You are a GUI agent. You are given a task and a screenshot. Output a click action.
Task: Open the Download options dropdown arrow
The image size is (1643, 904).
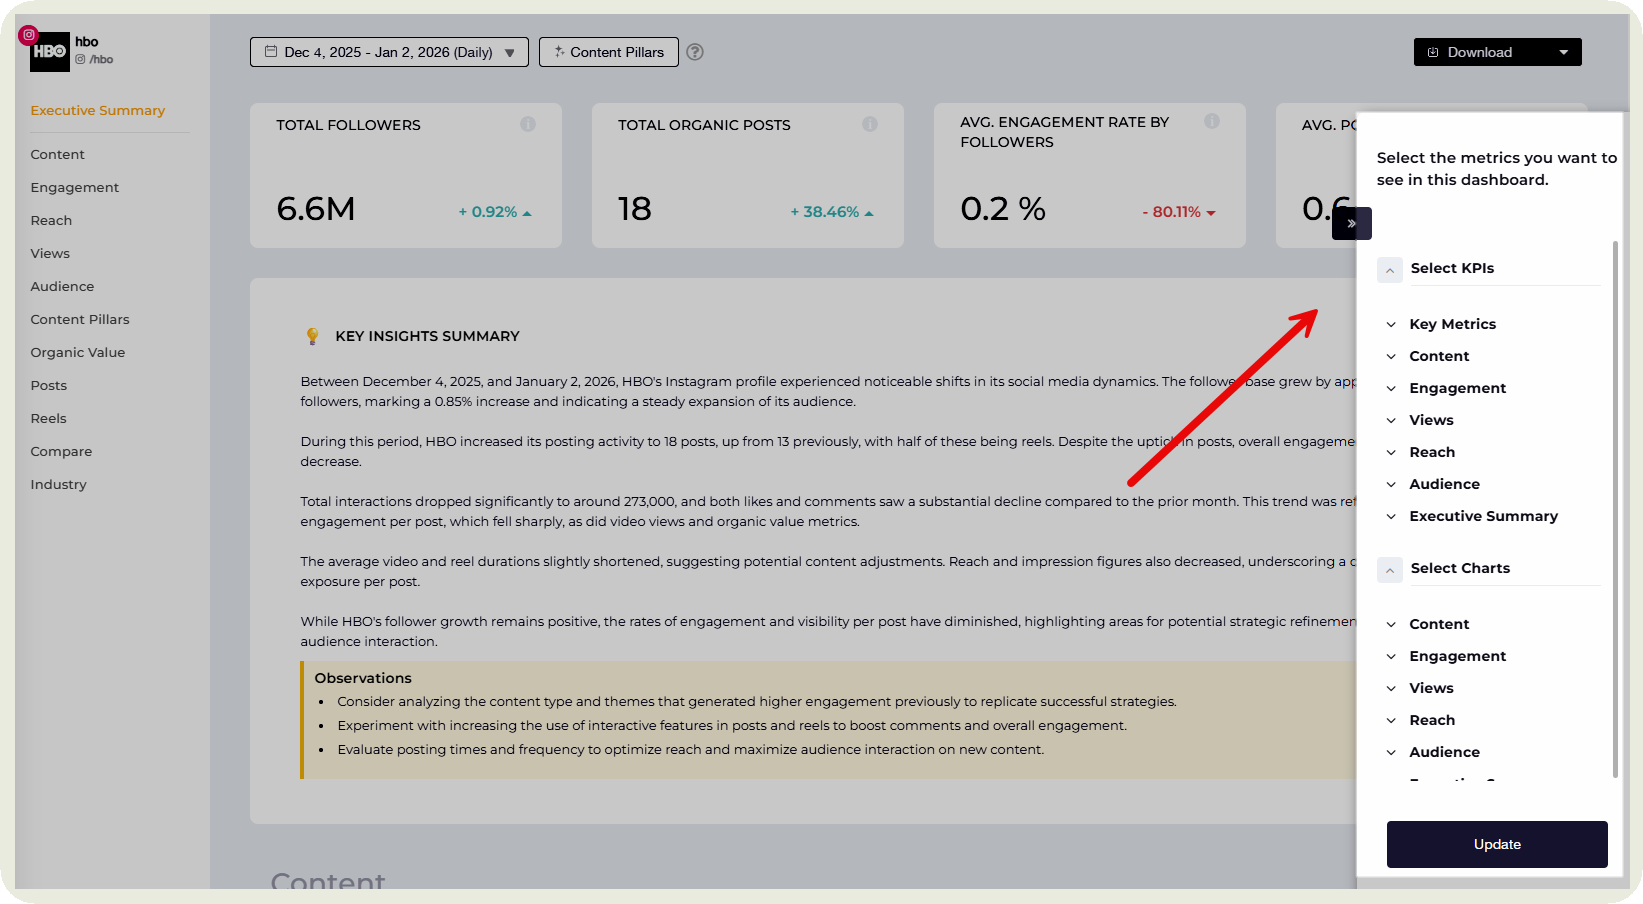[1564, 51]
